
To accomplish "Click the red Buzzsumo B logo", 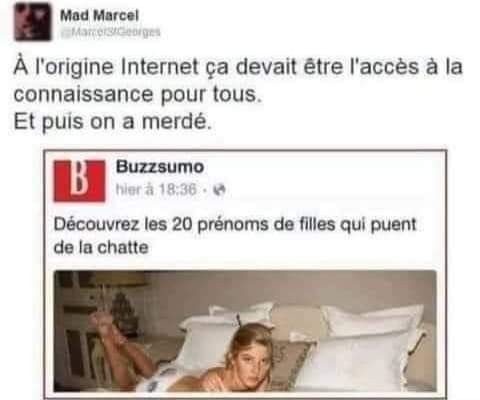I will click(x=80, y=181).
